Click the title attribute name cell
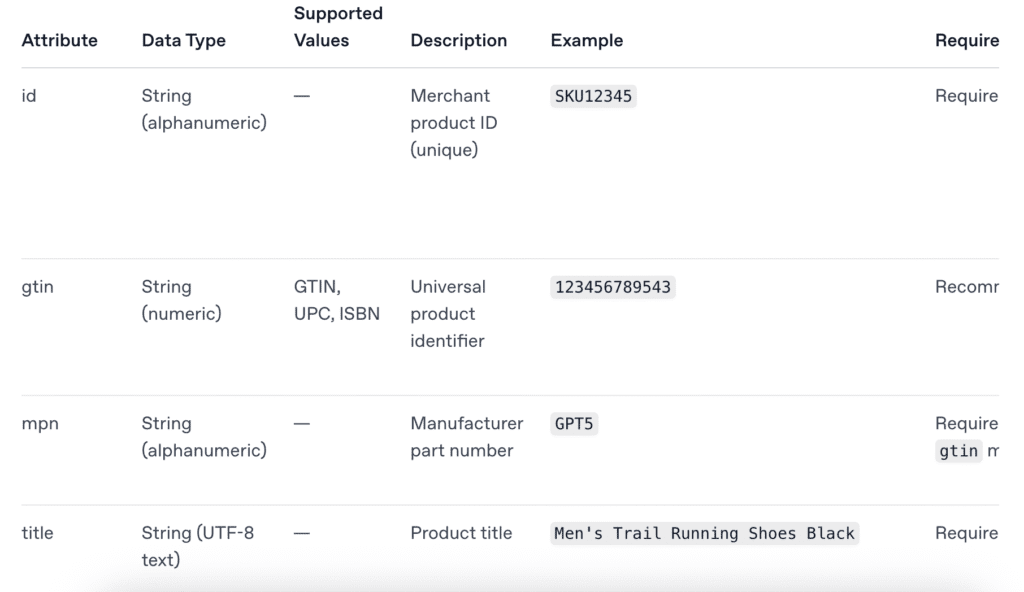 37,533
